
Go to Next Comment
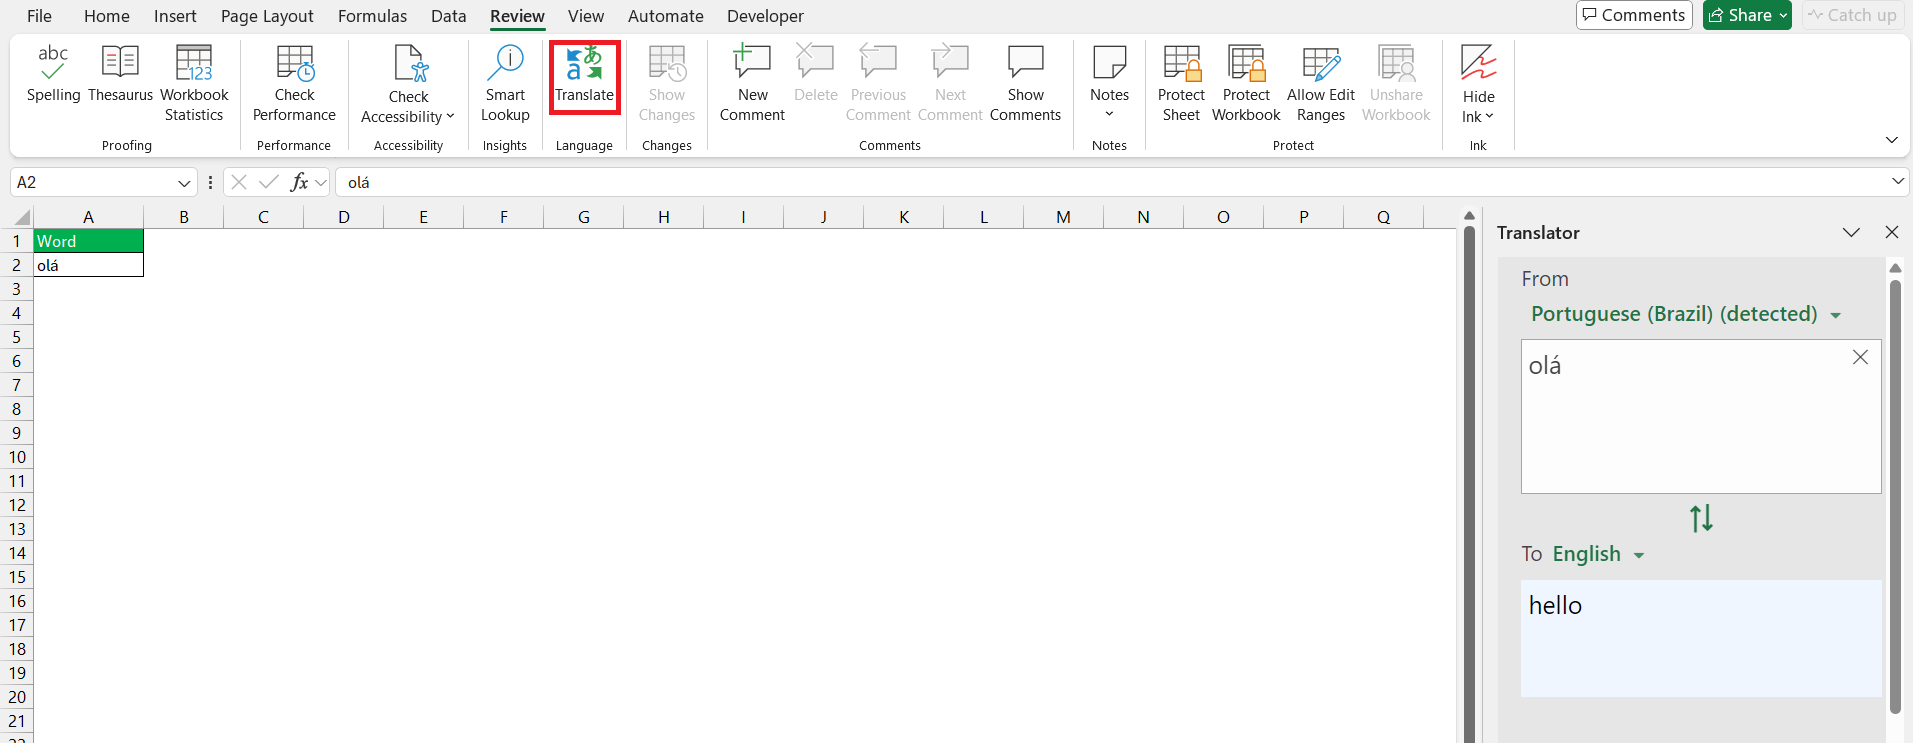pyautogui.click(x=950, y=83)
